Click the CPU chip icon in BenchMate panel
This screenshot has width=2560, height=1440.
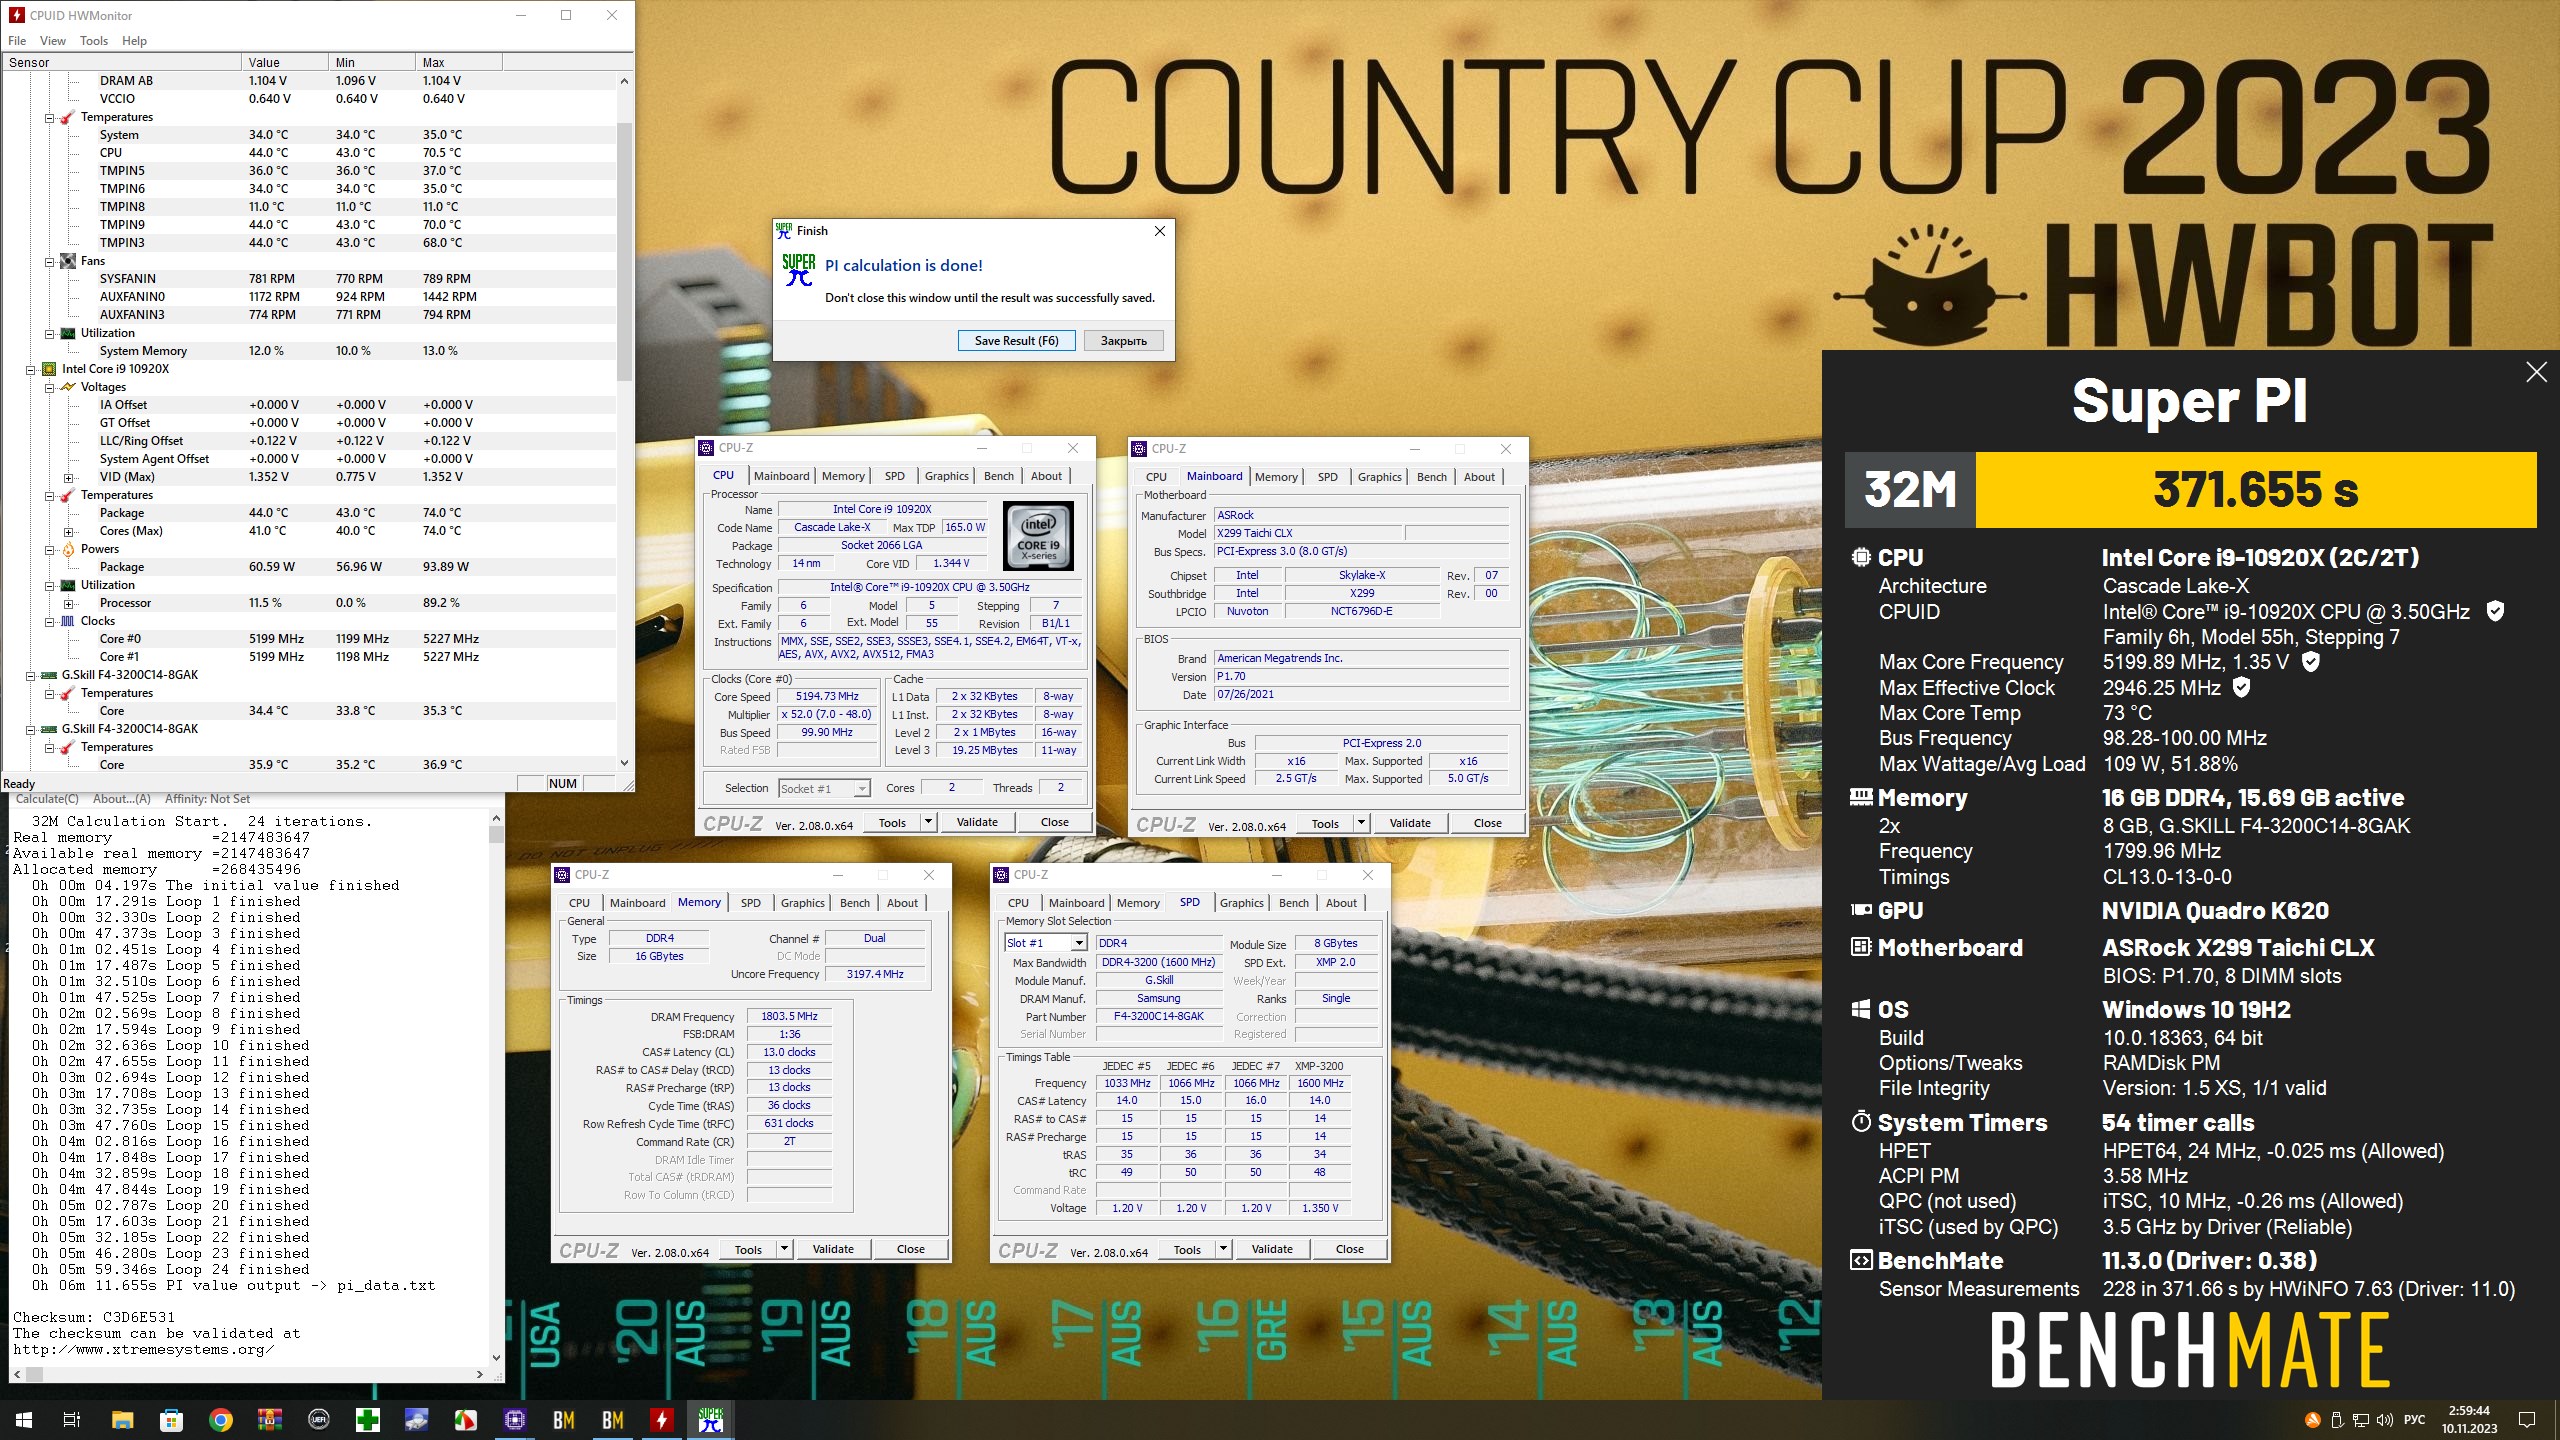(1861, 557)
